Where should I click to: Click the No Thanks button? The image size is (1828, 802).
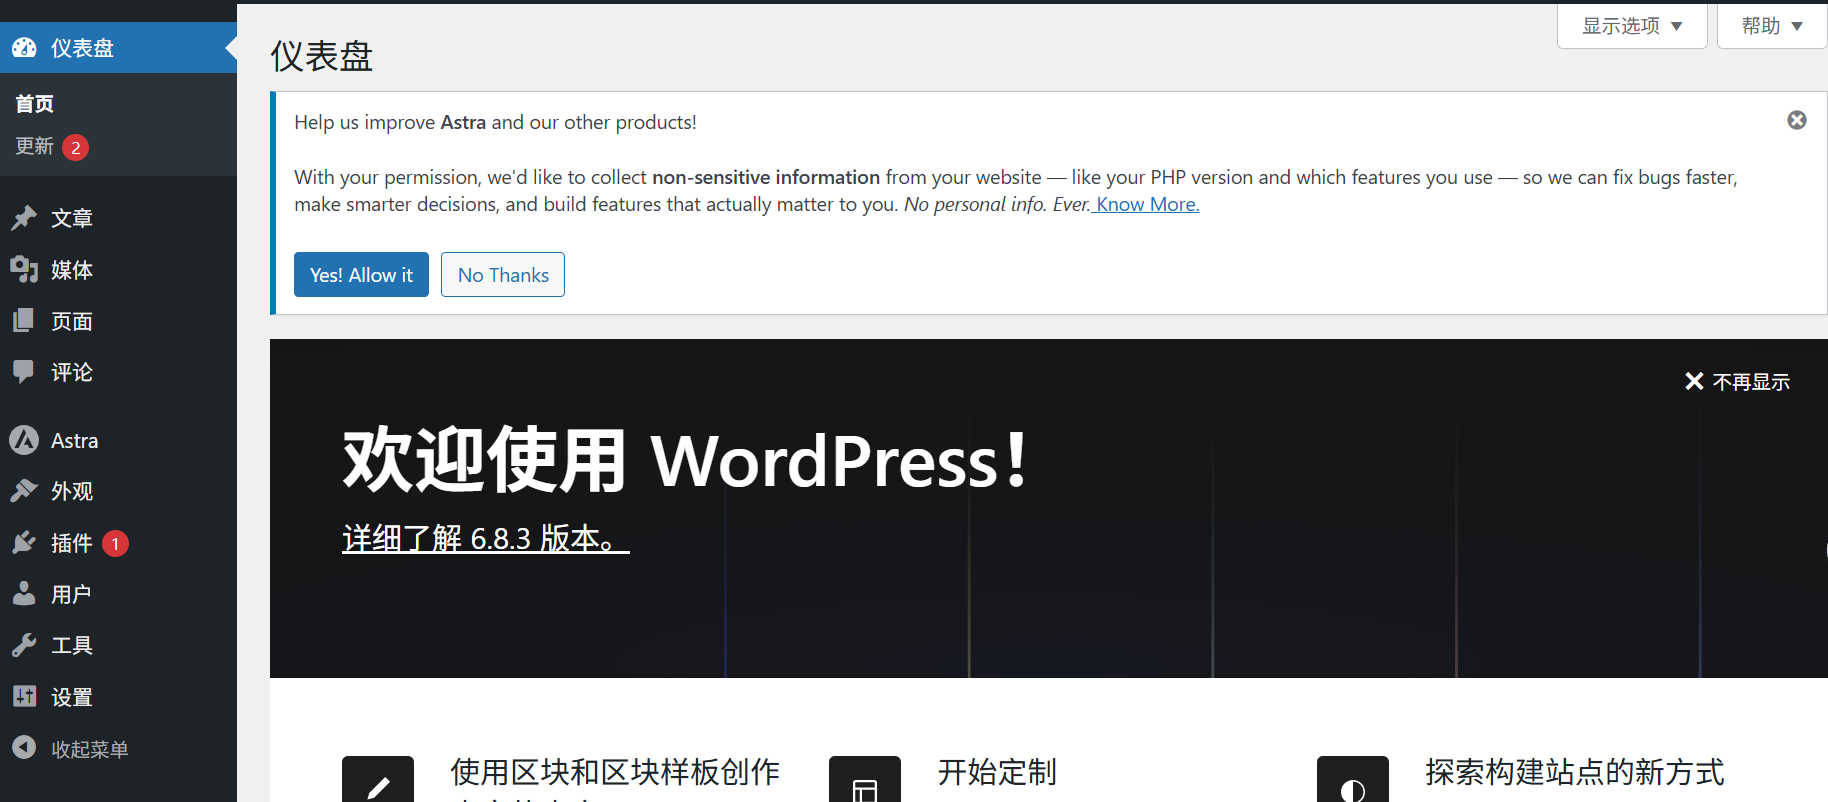click(x=503, y=274)
